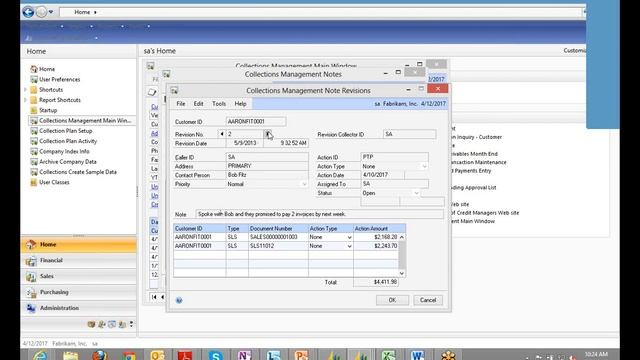
Task: Open Action Type dropdown for SALES00000001003 row
Action: click(349, 237)
